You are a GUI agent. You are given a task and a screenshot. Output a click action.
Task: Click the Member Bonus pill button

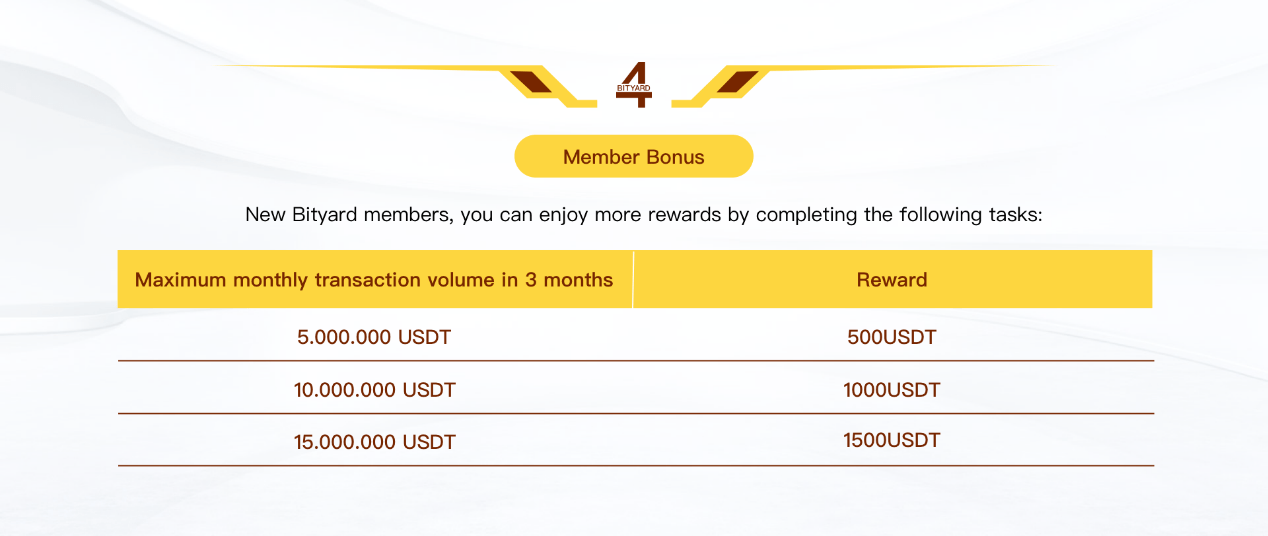(634, 156)
